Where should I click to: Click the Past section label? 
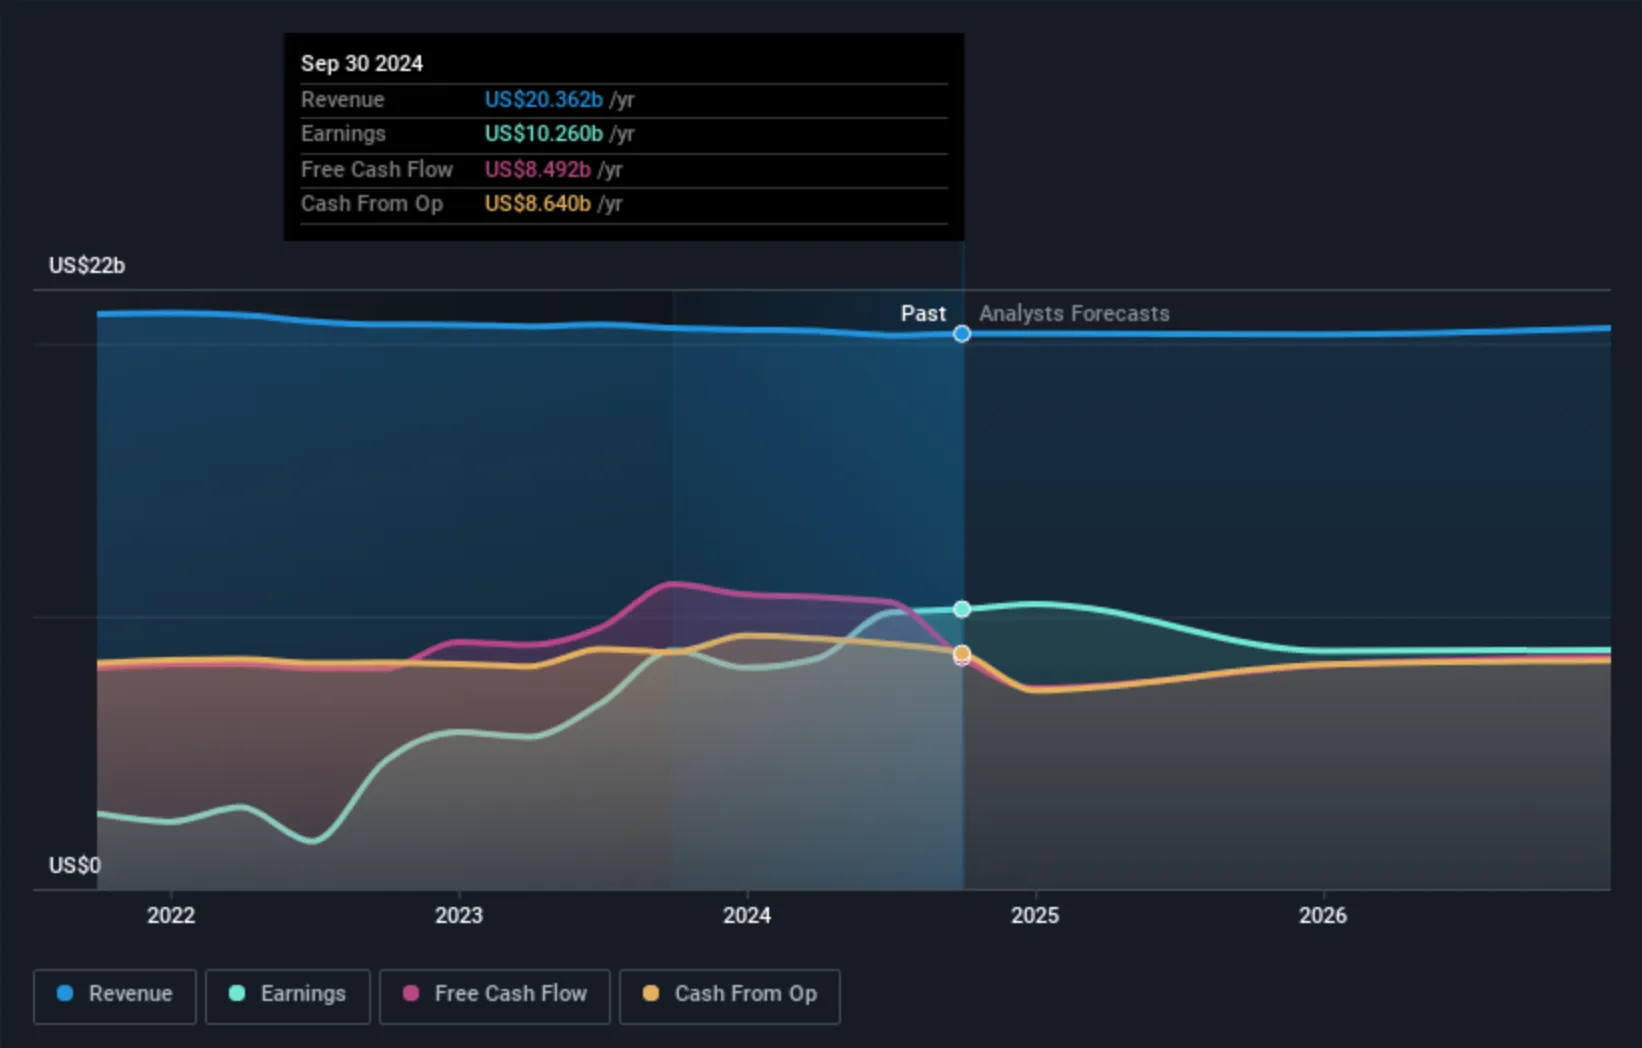coord(922,314)
